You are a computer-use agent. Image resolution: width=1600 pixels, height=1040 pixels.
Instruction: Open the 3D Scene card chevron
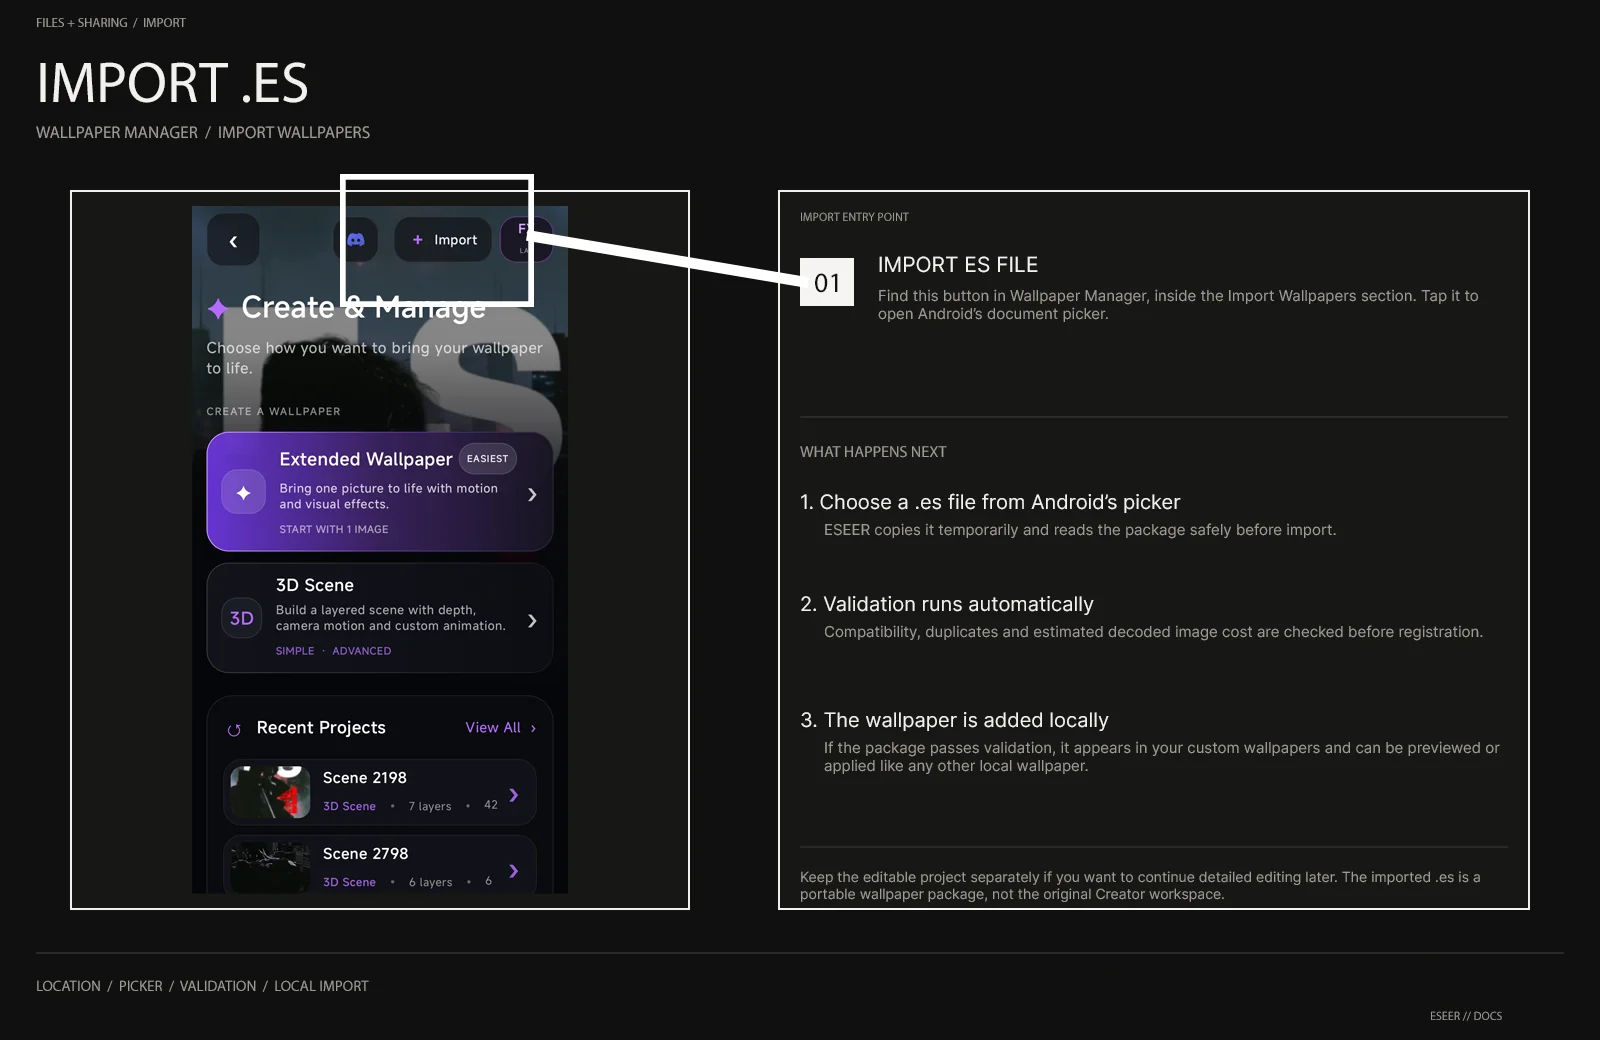point(532,621)
